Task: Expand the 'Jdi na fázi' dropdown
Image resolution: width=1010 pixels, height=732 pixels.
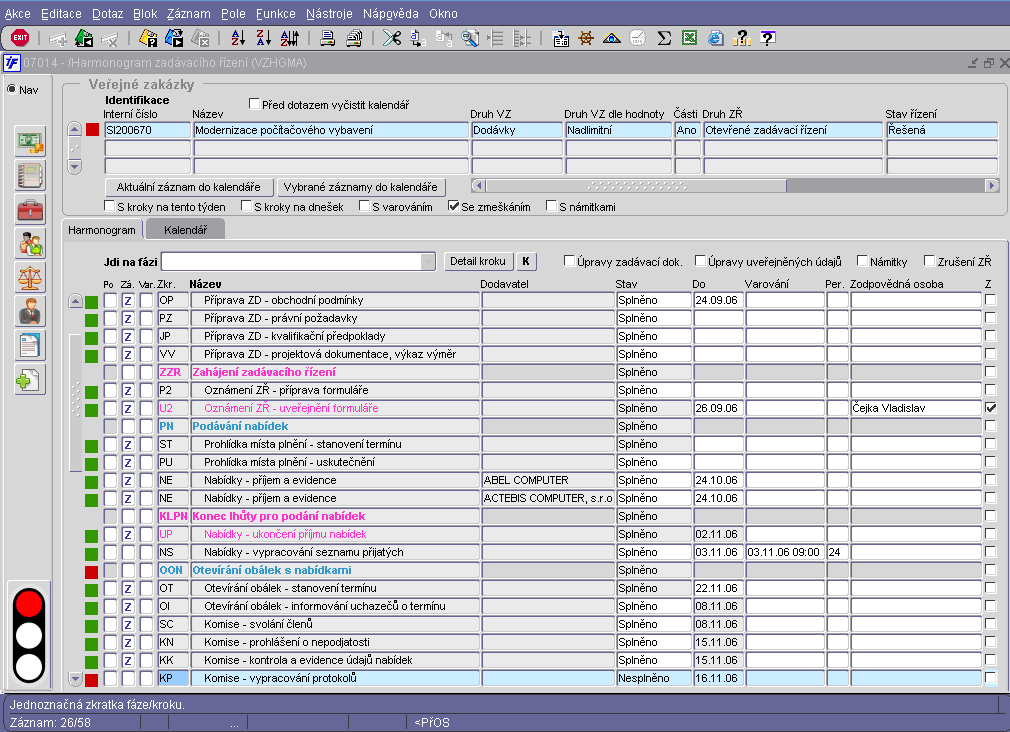Action: (428, 262)
